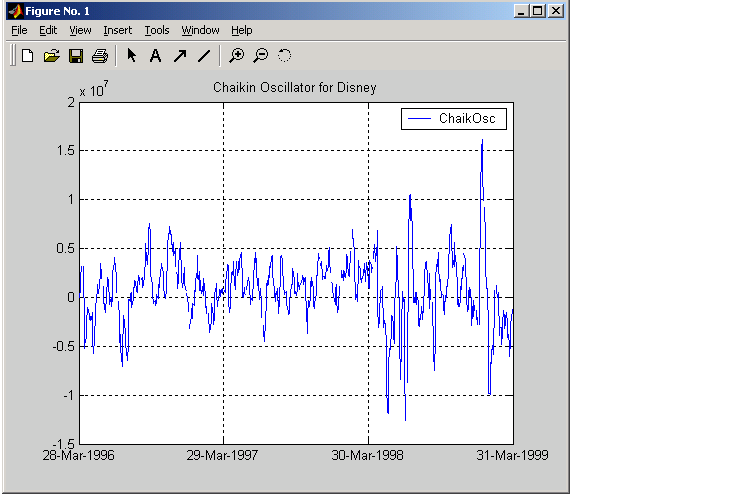
Task: Open the File menu
Action: (19, 31)
